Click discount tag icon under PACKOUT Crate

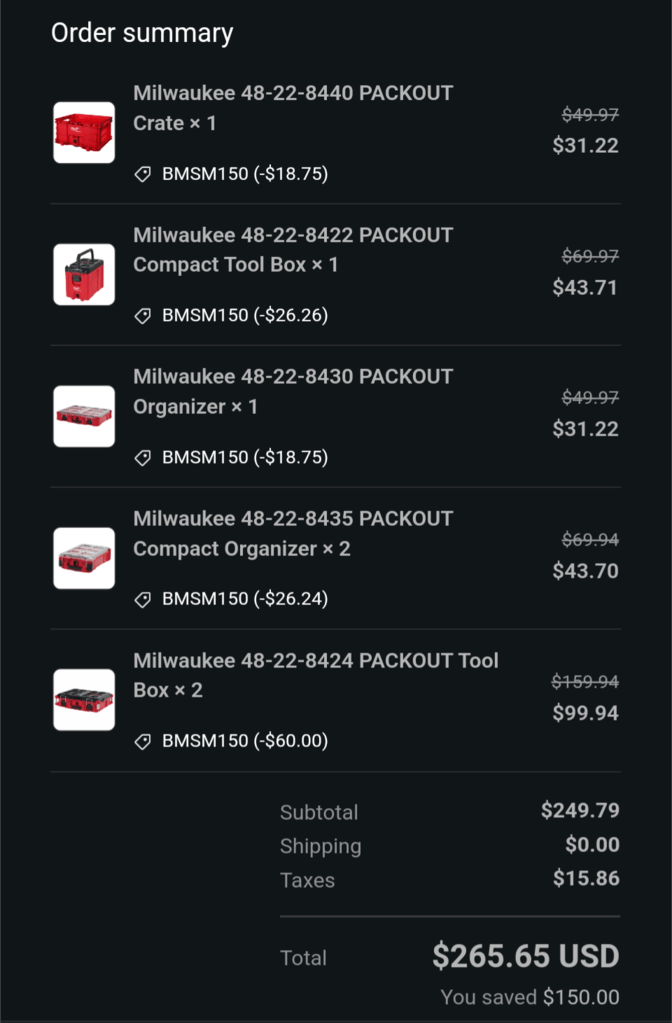[x=142, y=174]
